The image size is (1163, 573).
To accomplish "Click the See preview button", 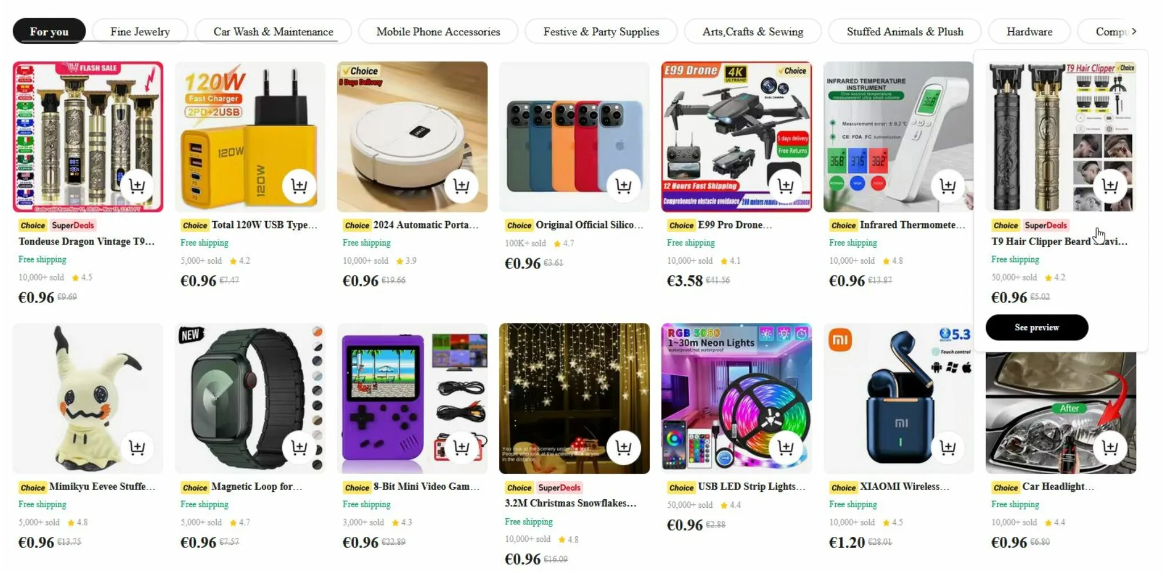I will 1037,327.
